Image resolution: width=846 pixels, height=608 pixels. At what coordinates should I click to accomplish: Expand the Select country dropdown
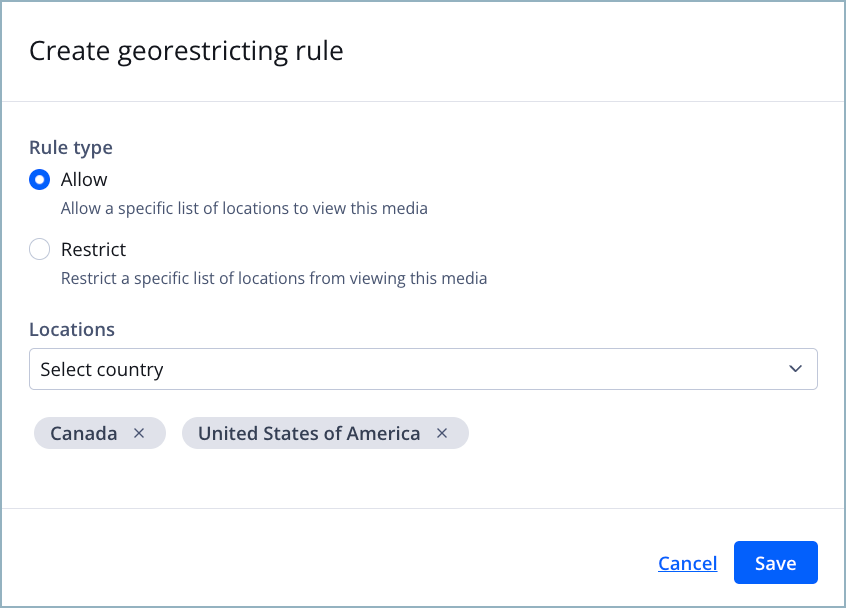click(x=423, y=369)
